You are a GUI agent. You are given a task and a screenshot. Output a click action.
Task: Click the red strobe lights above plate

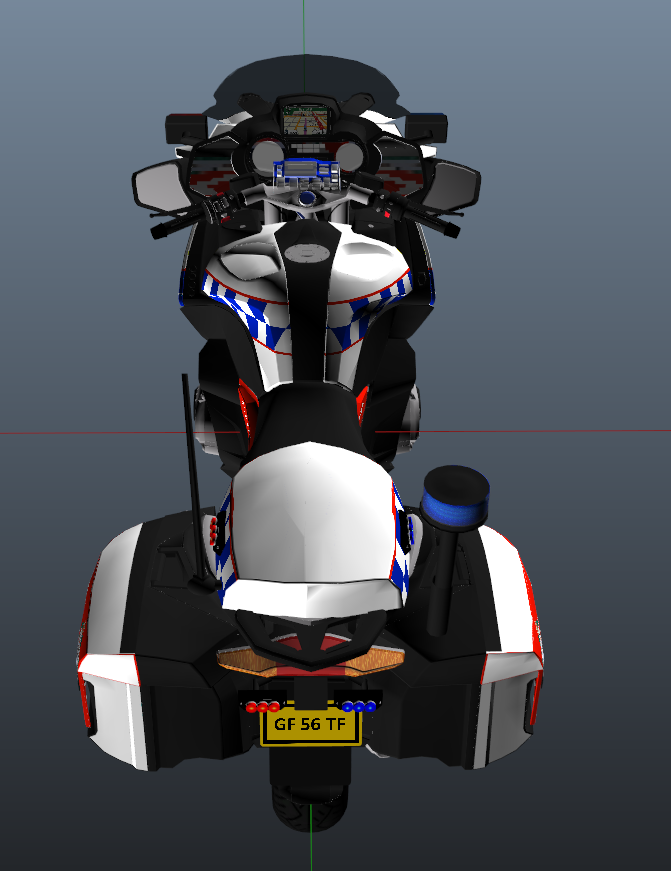tap(260, 707)
